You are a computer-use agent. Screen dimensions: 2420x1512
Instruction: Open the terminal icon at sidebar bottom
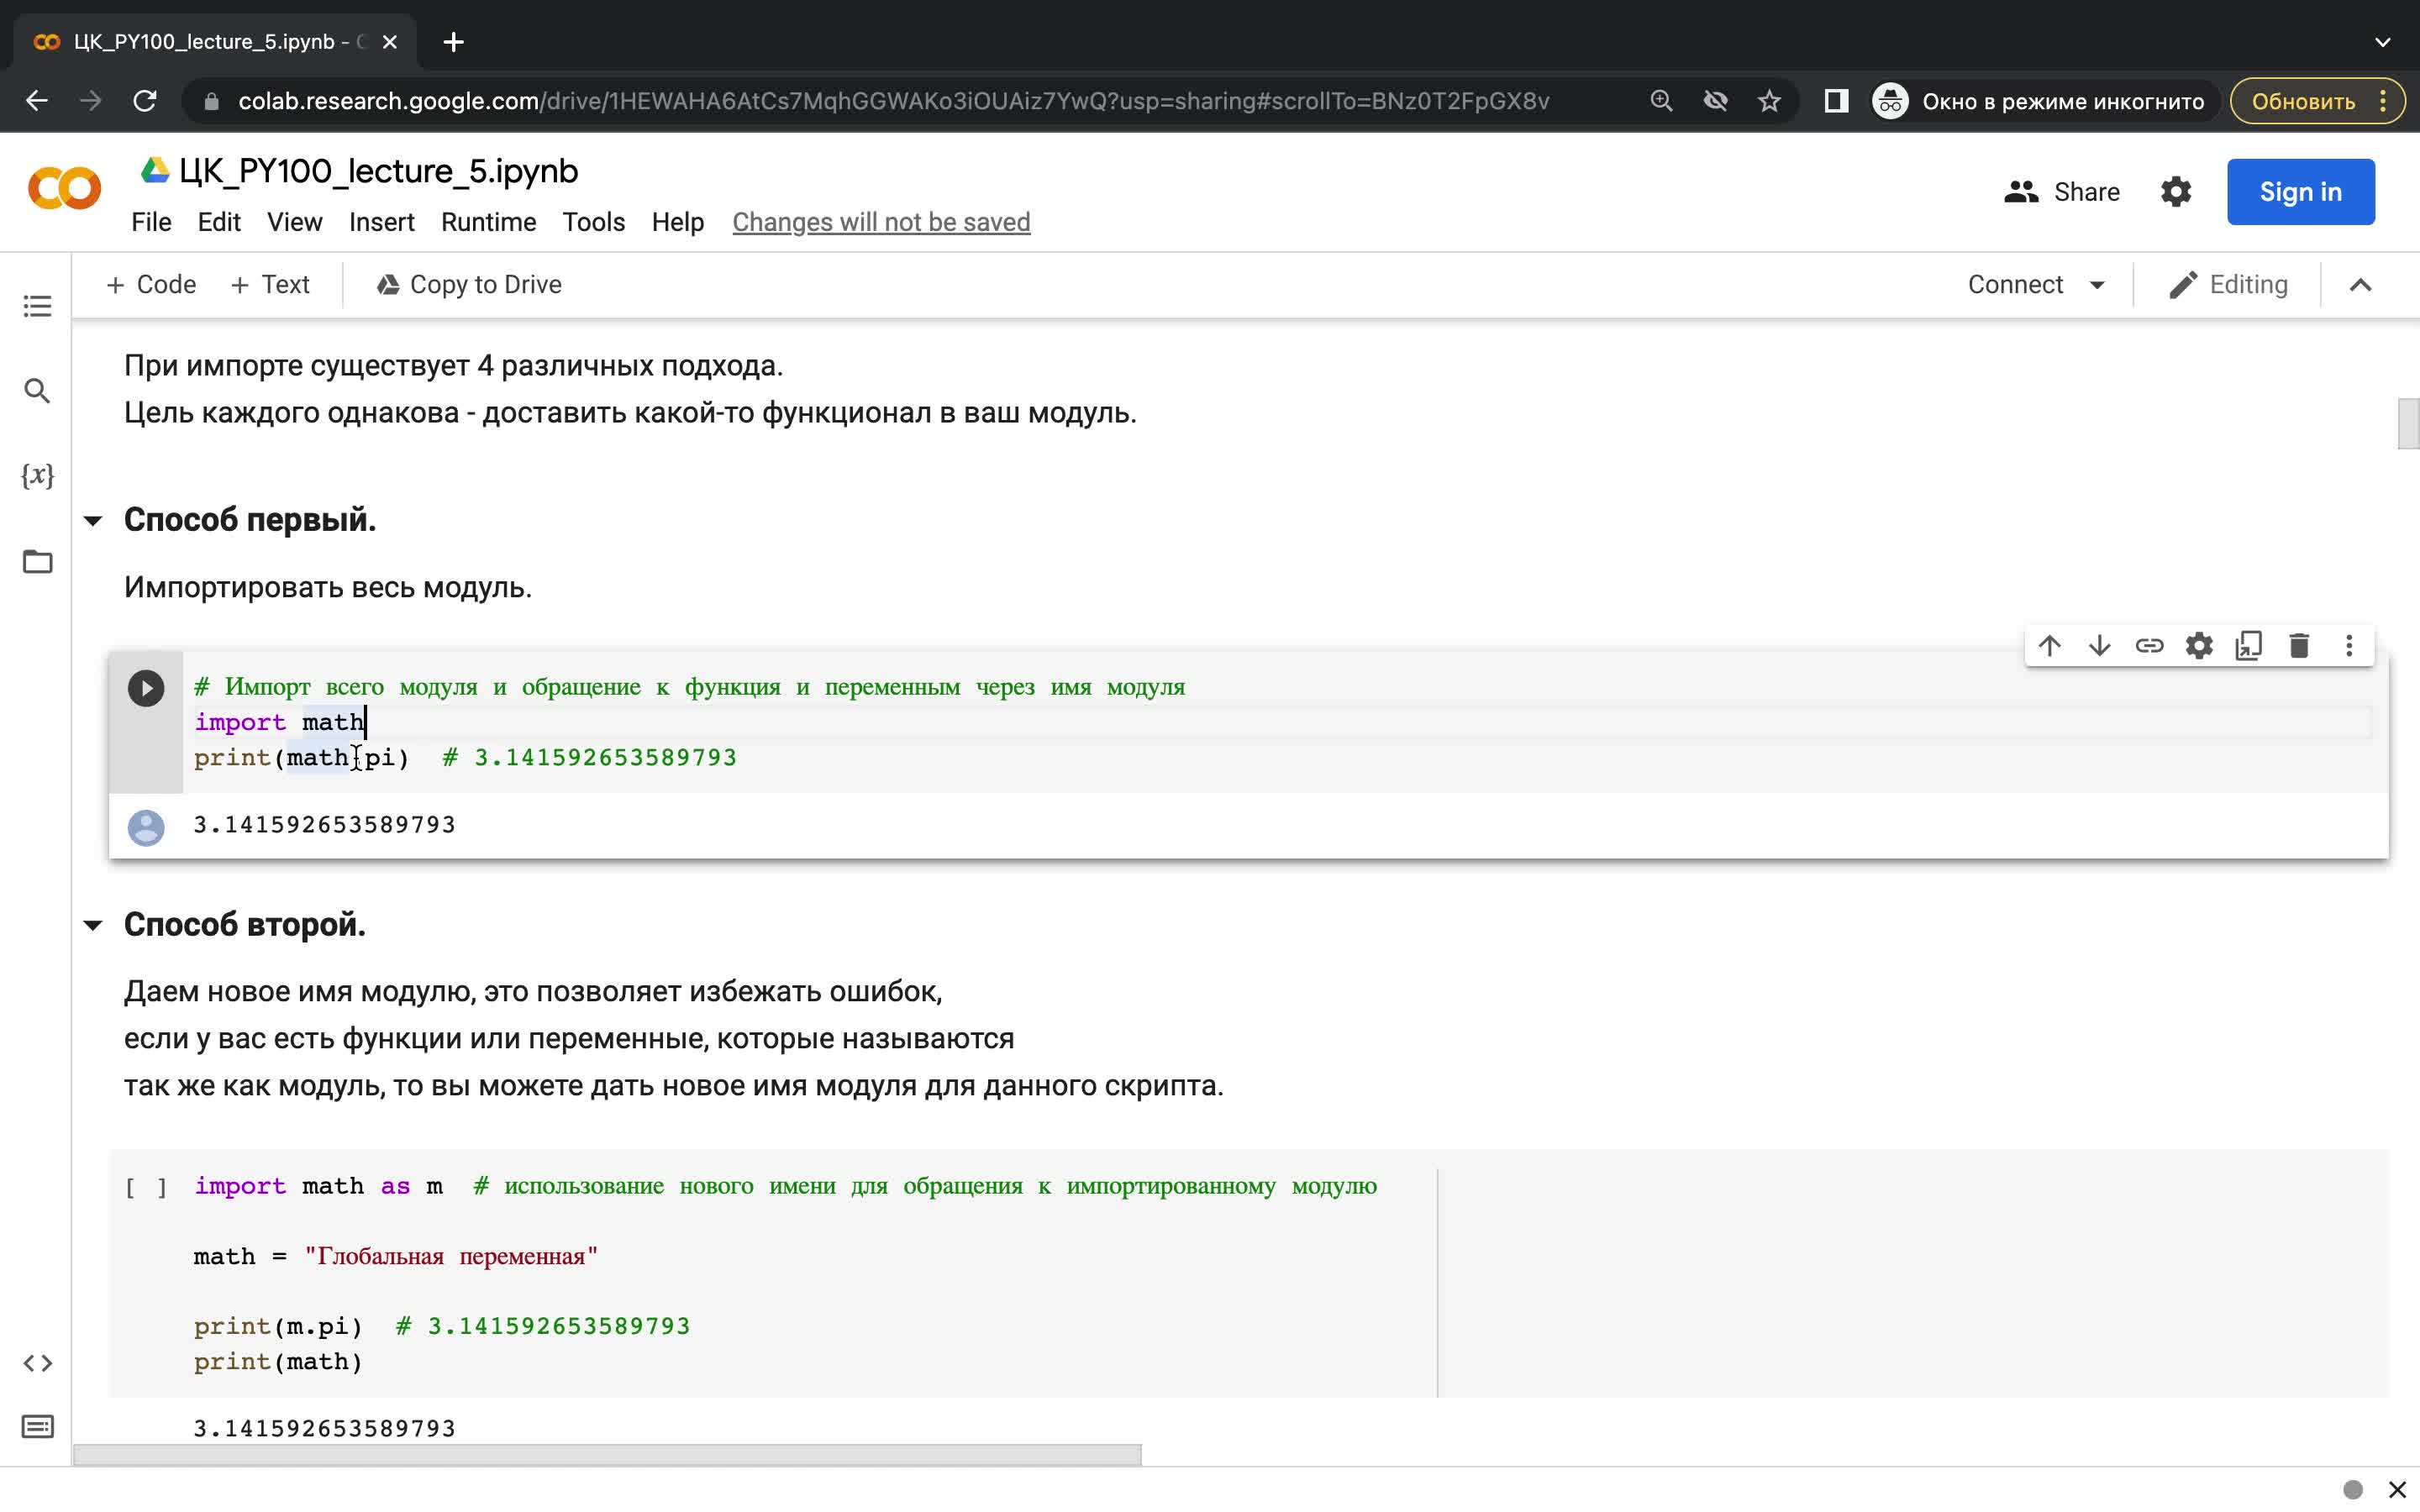click(x=37, y=1426)
